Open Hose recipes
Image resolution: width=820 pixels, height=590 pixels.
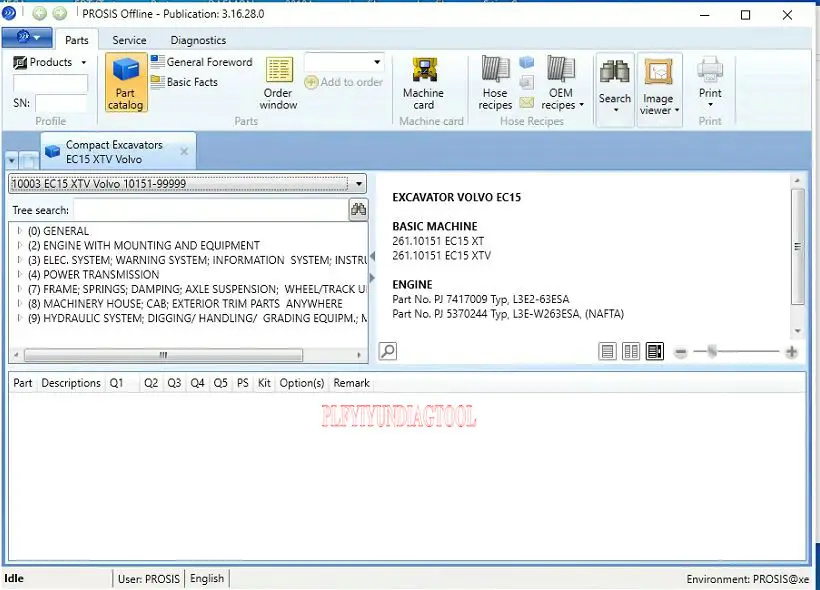(495, 84)
